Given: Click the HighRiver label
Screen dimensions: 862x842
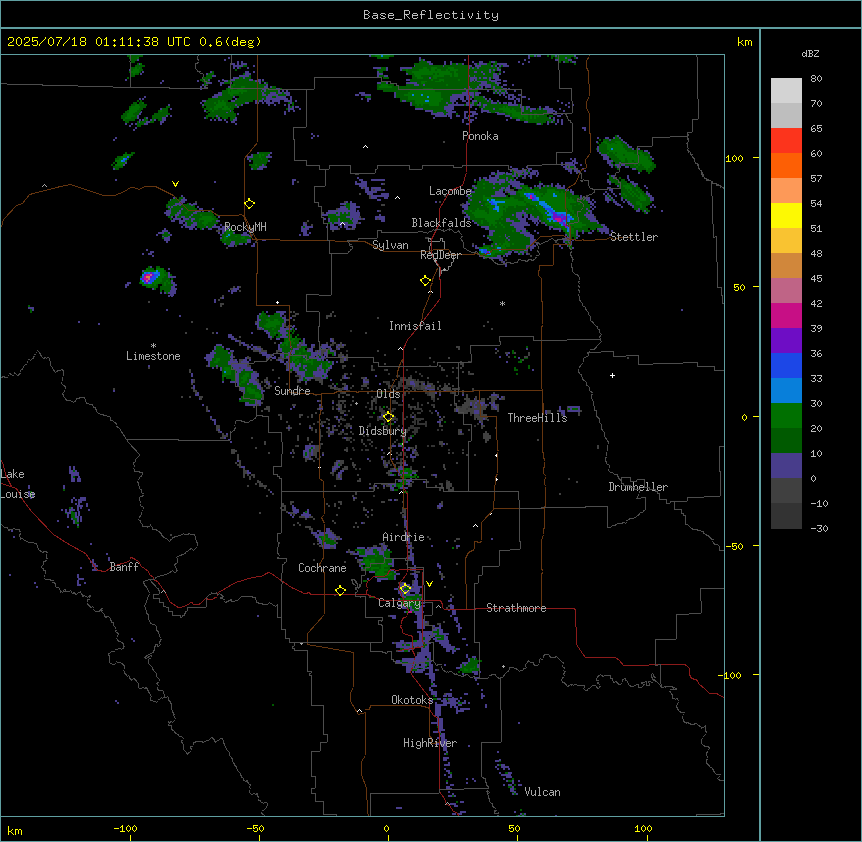Looking at the screenshot, I should pyautogui.click(x=430, y=743).
